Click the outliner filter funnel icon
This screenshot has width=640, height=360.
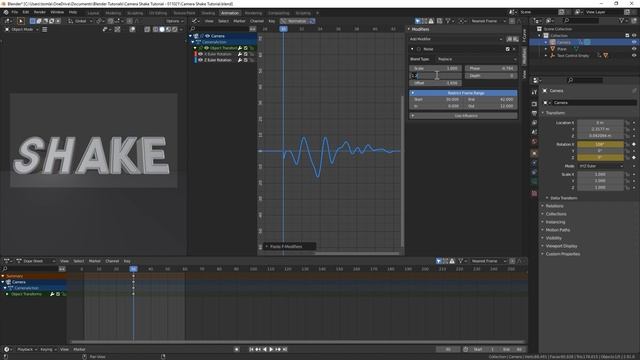[622, 20]
